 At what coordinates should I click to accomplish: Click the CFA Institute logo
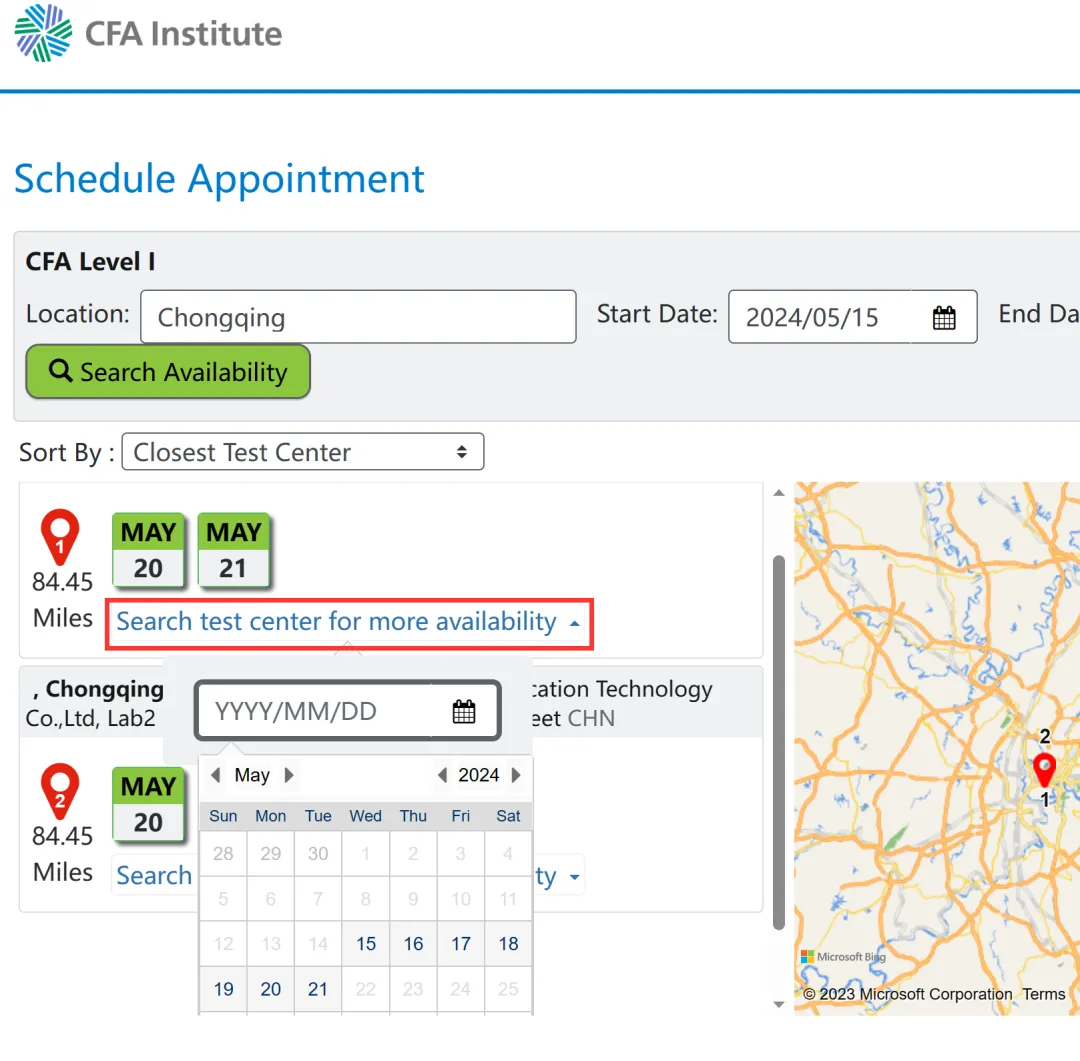pyautogui.click(x=148, y=33)
